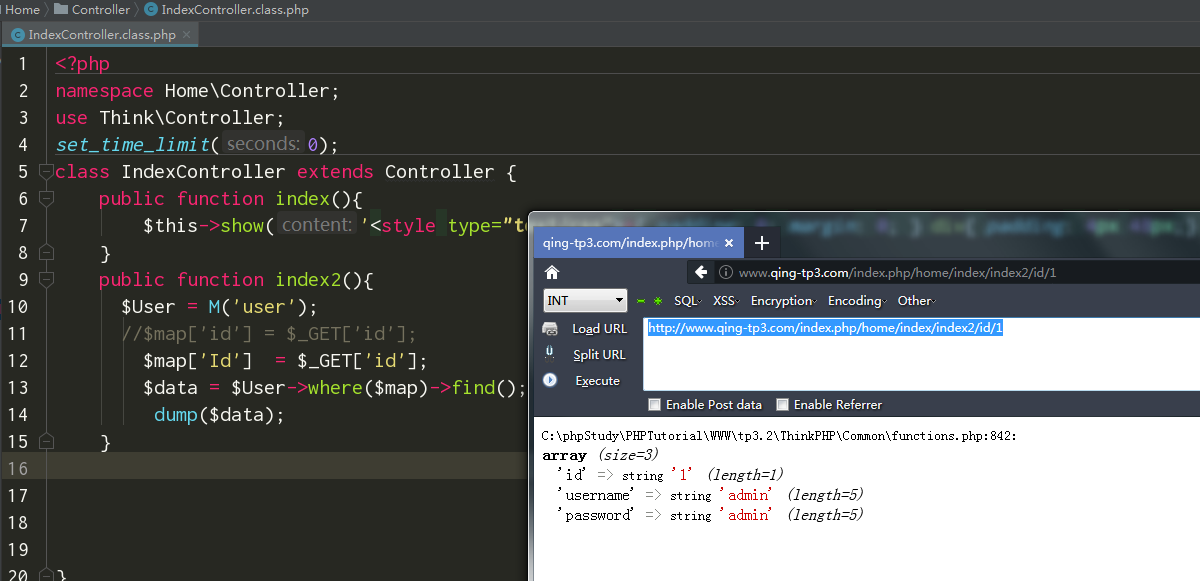1200x581 pixels.
Task: Click the Controller folder icon in the breadcrumb
Action: 59,10
